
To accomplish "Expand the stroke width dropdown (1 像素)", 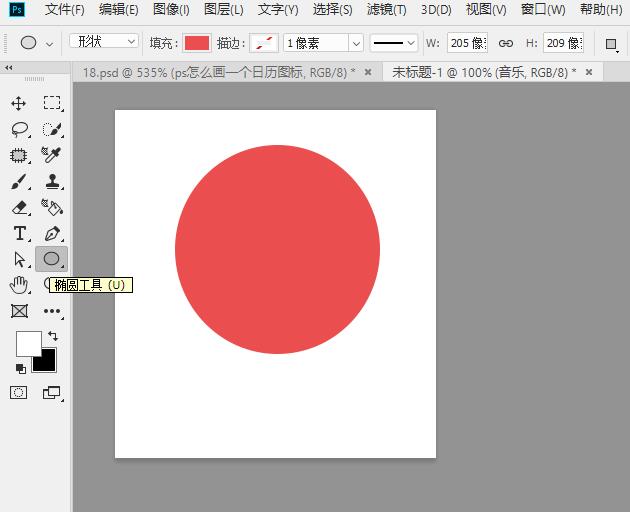I will 355,43.
